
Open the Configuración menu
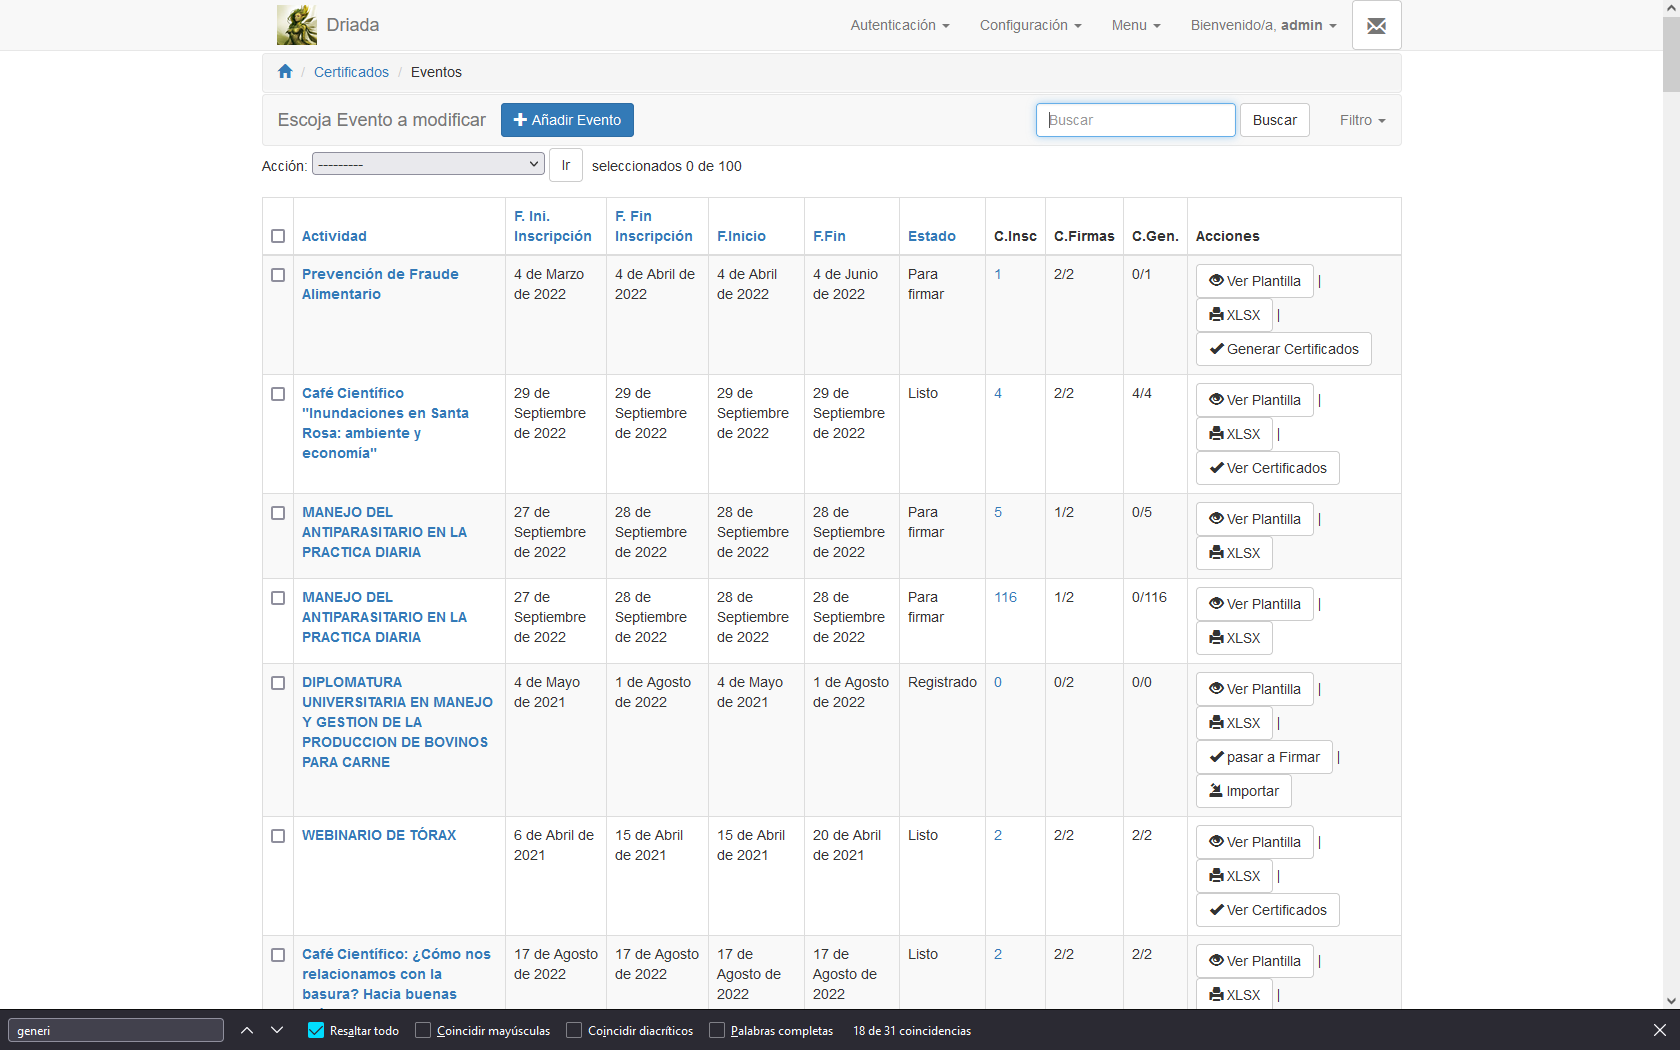pyautogui.click(x=1030, y=25)
